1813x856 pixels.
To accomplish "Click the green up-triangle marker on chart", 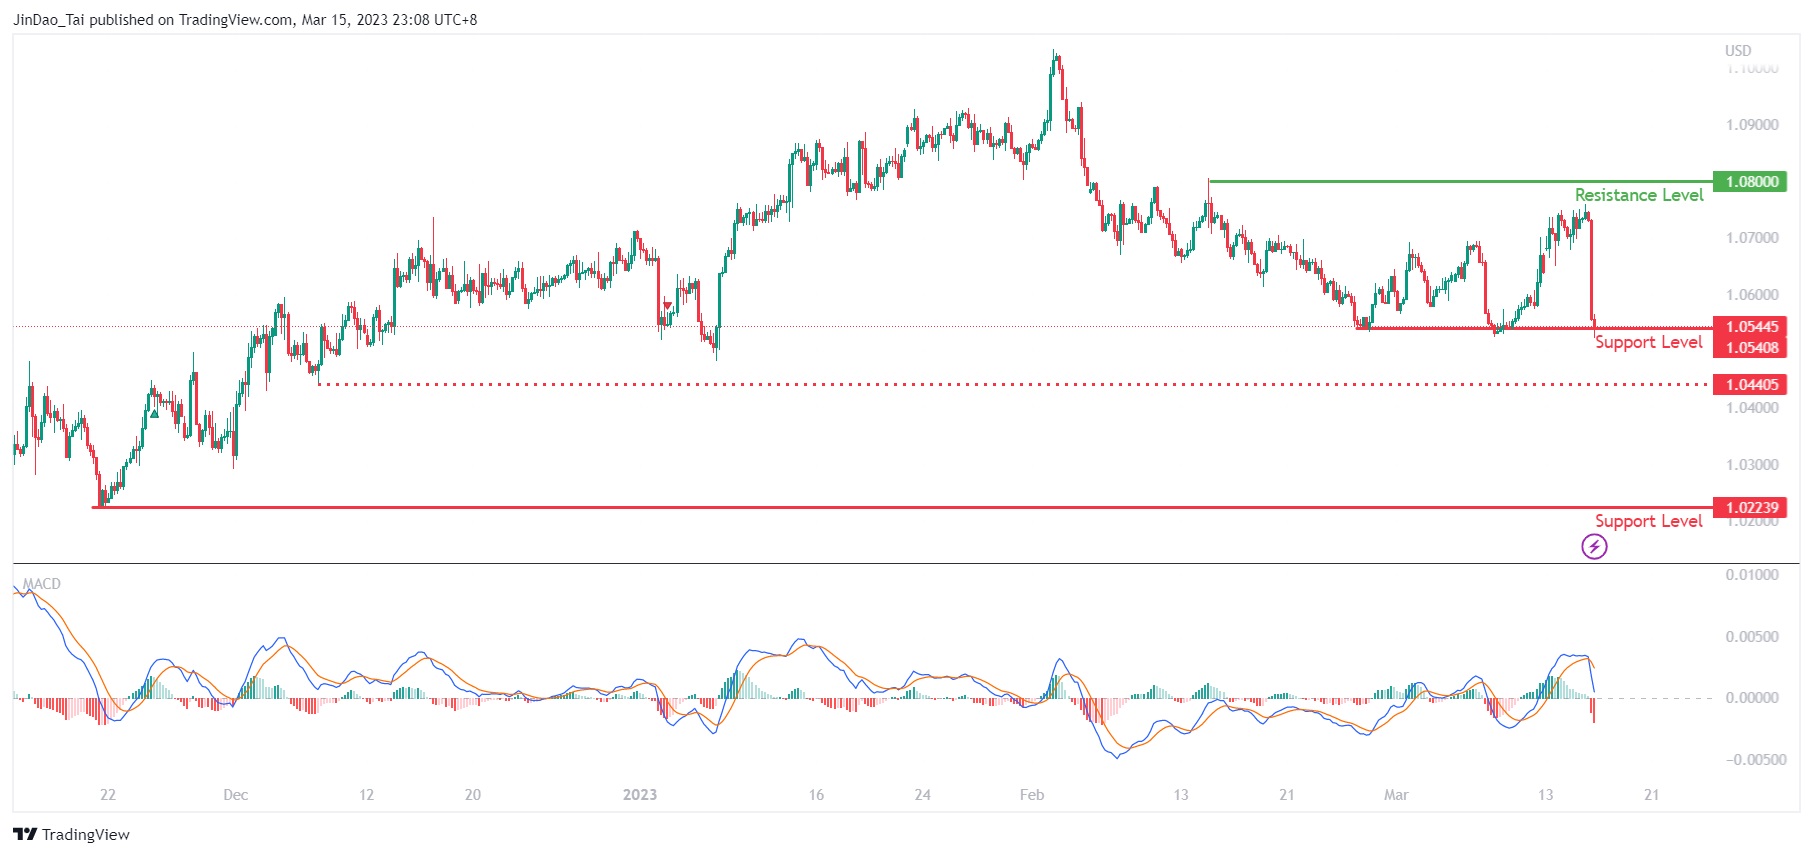I will [154, 413].
